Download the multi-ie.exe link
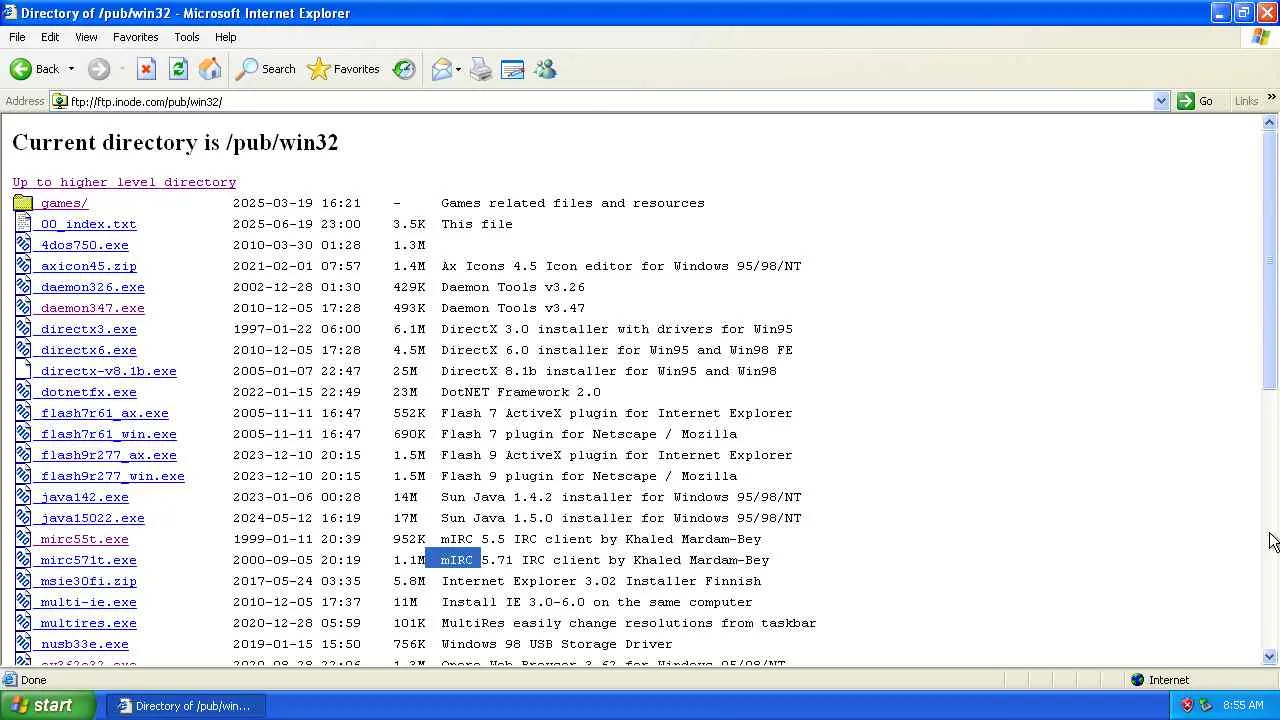 pos(88,602)
